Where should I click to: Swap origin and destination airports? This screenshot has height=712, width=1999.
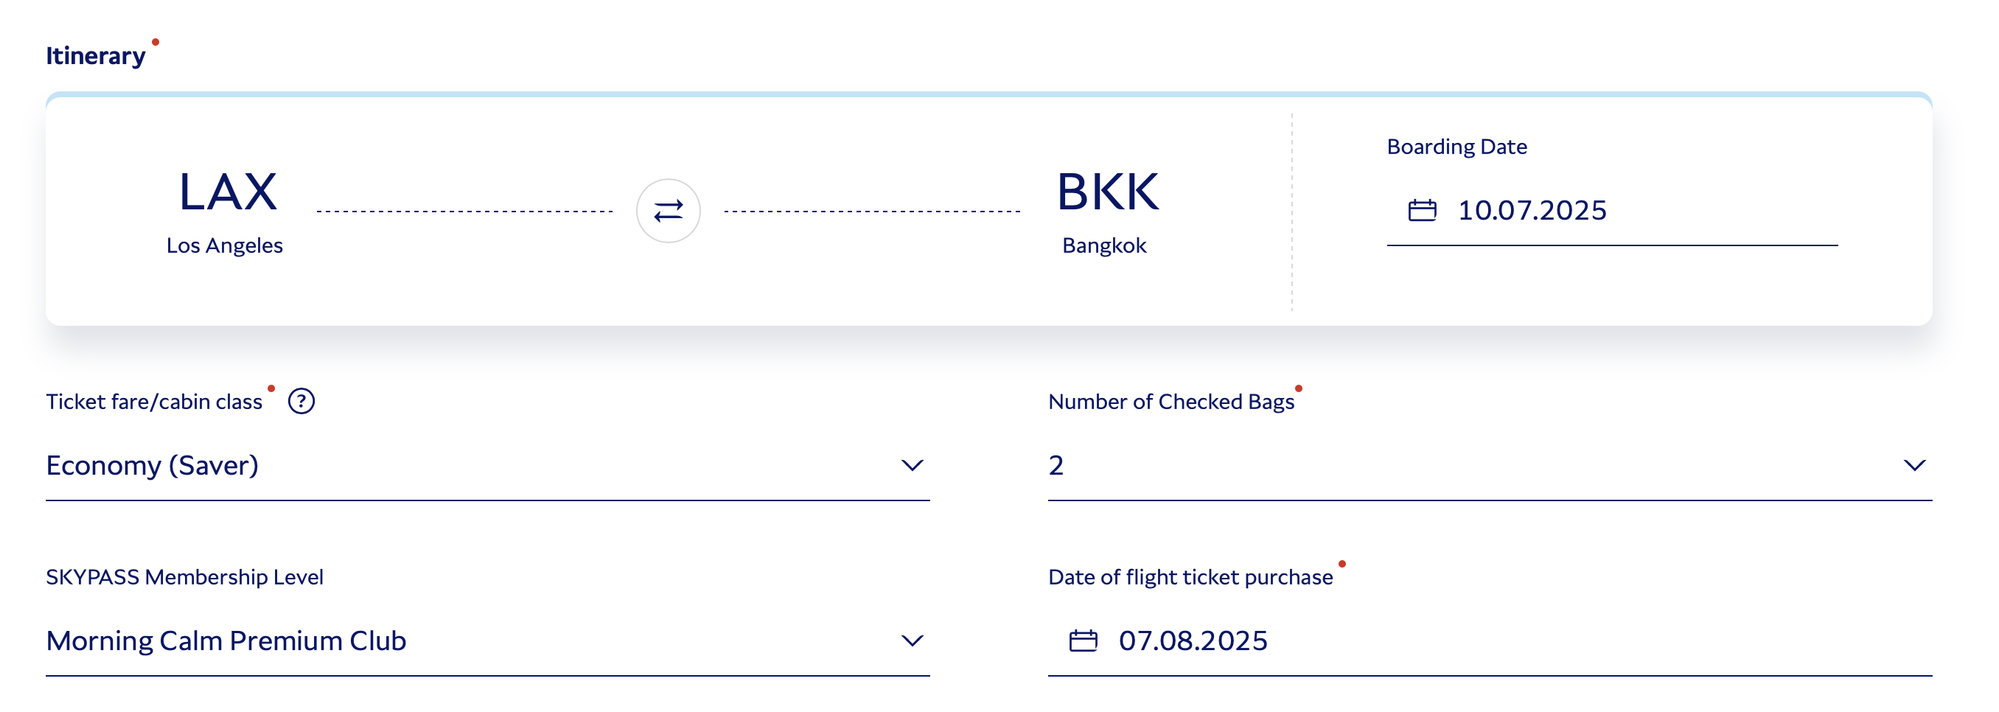pyautogui.click(x=668, y=211)
